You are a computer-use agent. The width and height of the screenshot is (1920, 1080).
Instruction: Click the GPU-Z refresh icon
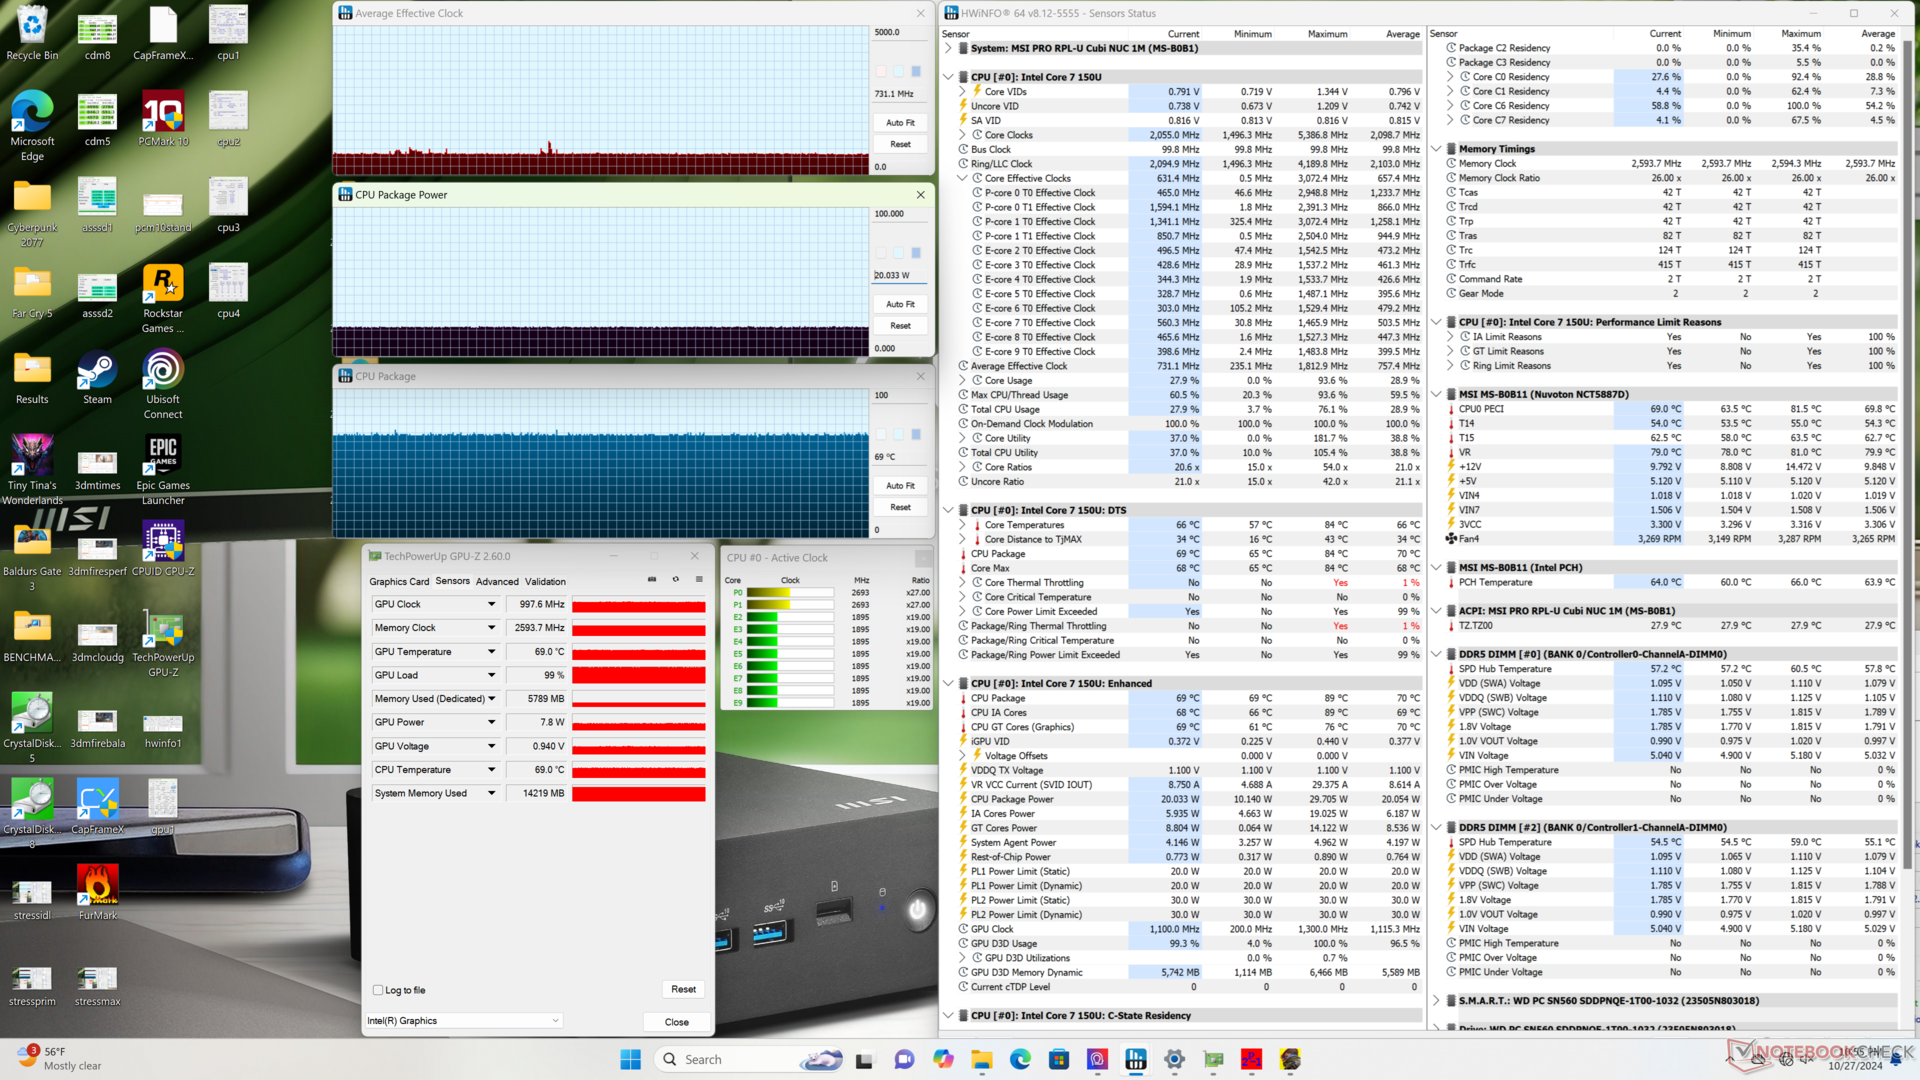pos(676,580)
